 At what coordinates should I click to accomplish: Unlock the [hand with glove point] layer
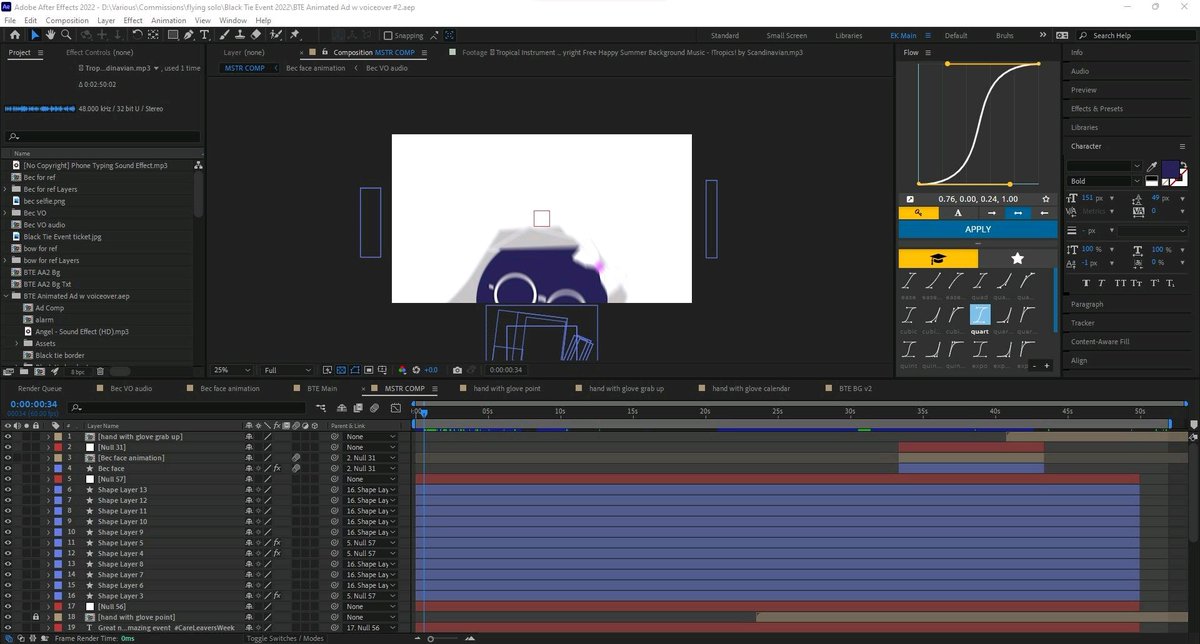35,617
